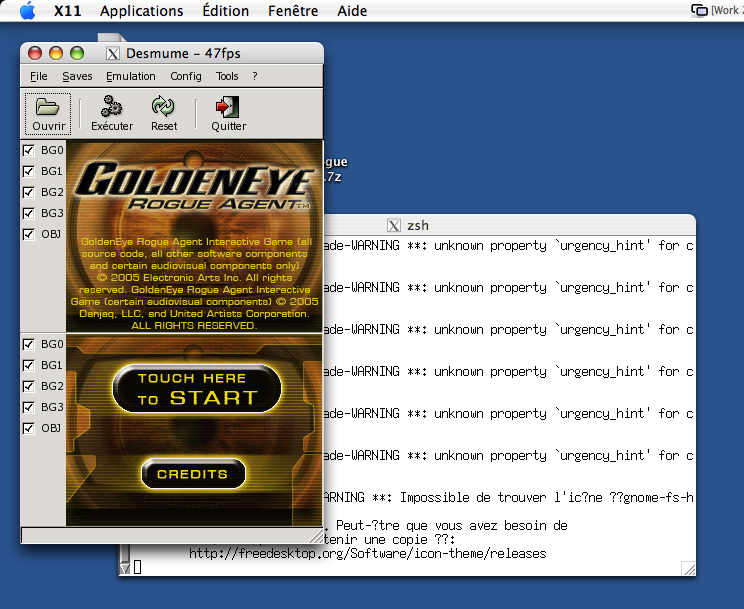Click the workspace icon in the menu bar
The width and height of the screenshot is (744, 609).
point(699,10)
